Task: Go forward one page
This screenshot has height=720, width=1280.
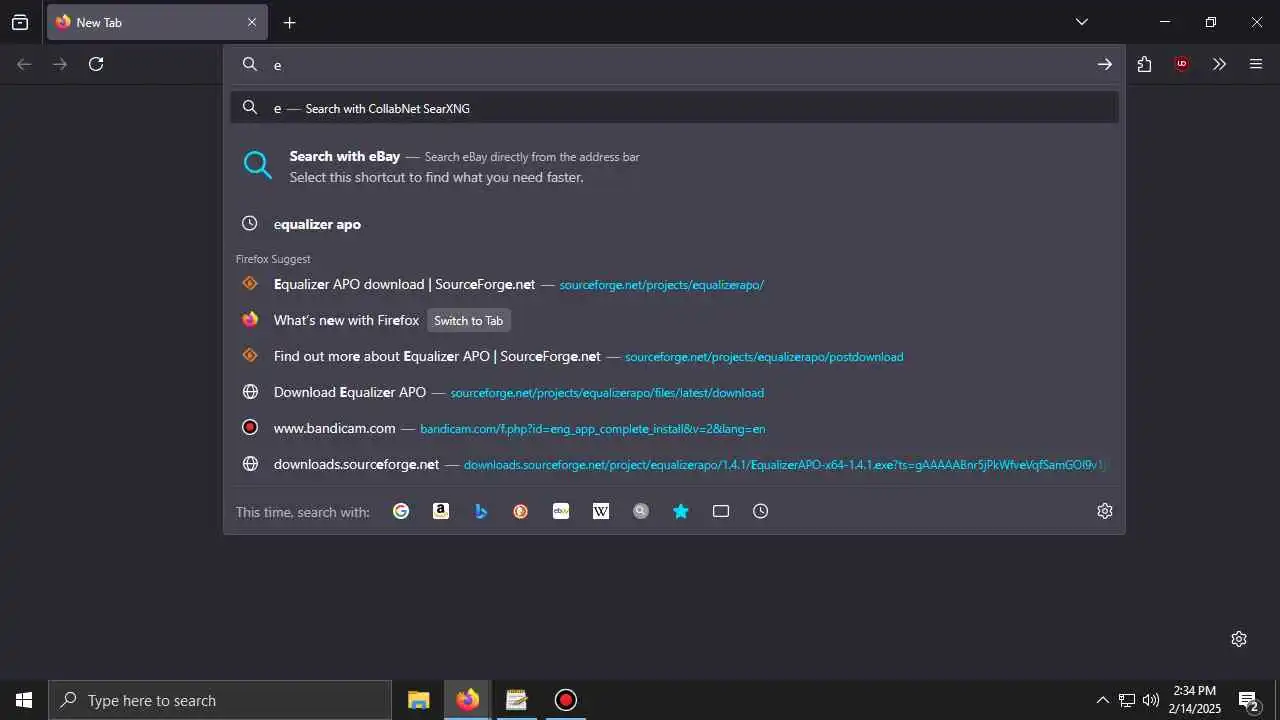Action: pyautogui.click(x=60, y=64)
